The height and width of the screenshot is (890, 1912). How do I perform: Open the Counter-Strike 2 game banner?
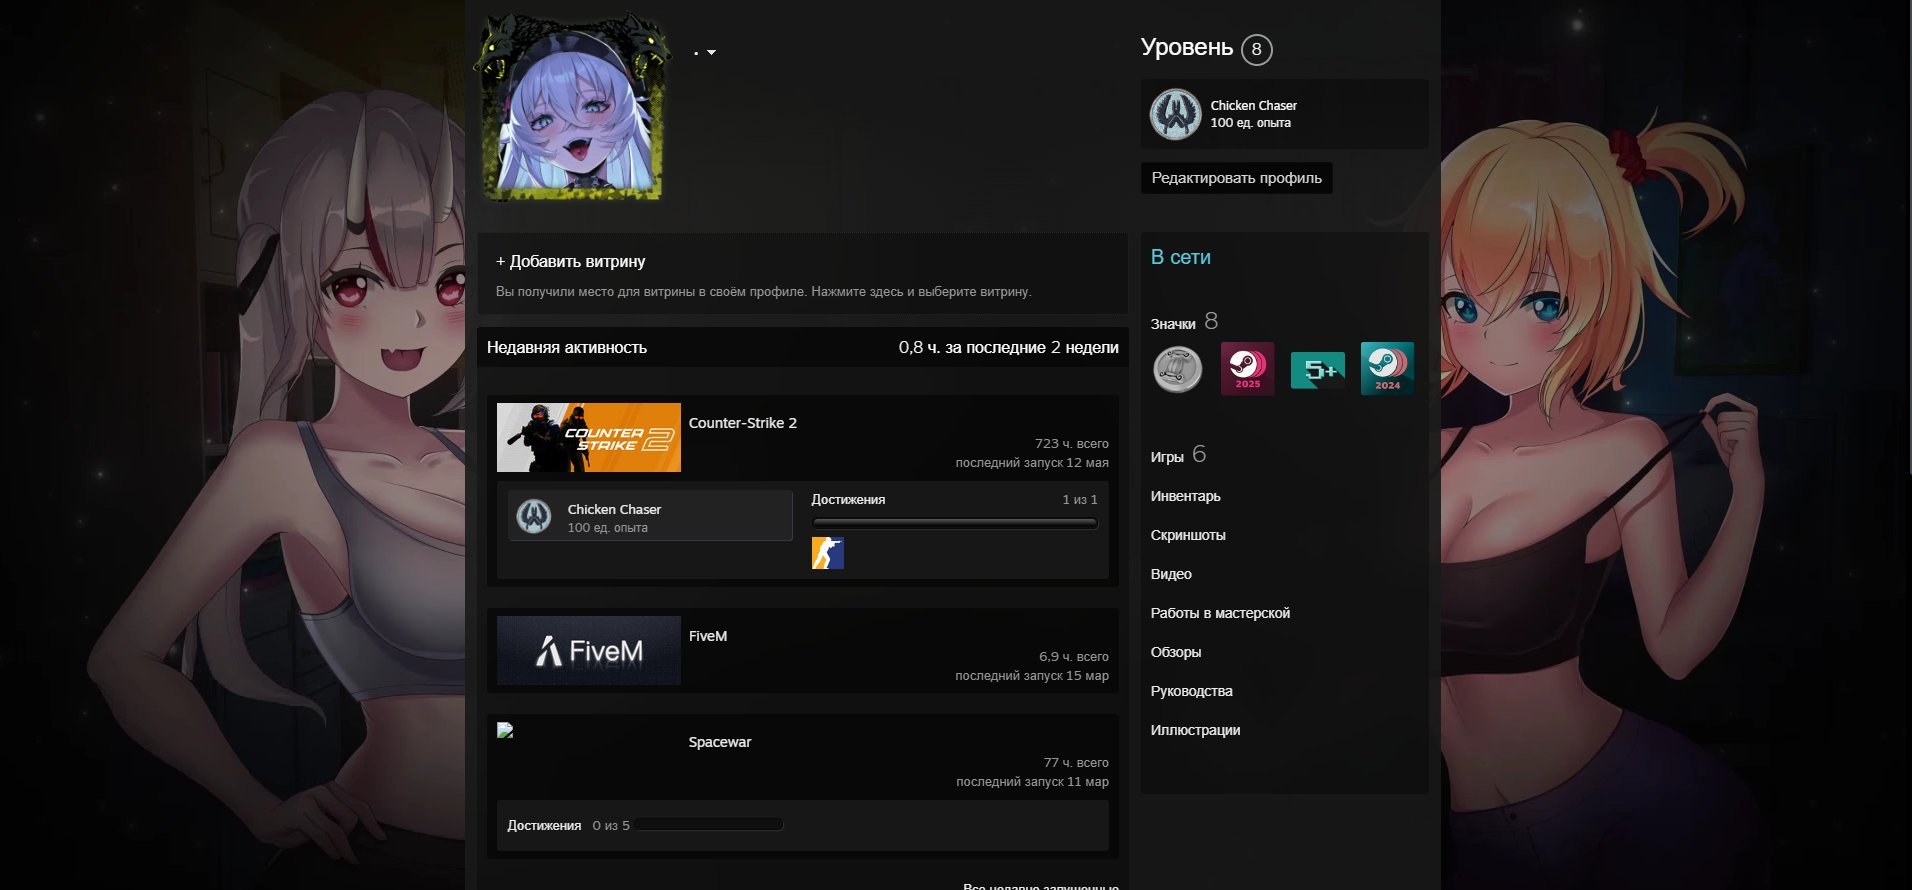pyautogui.click(x=589, y=438)
